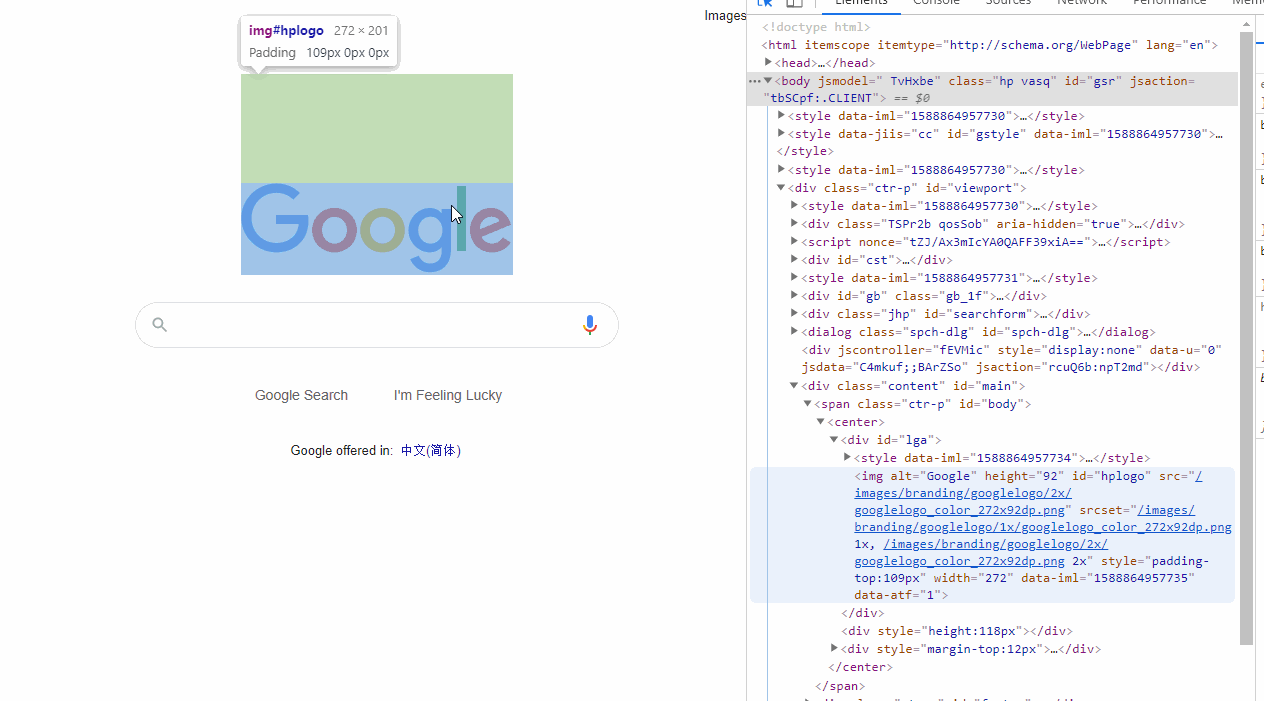Select the img alt="Google" hplogo line

(992, 535)
